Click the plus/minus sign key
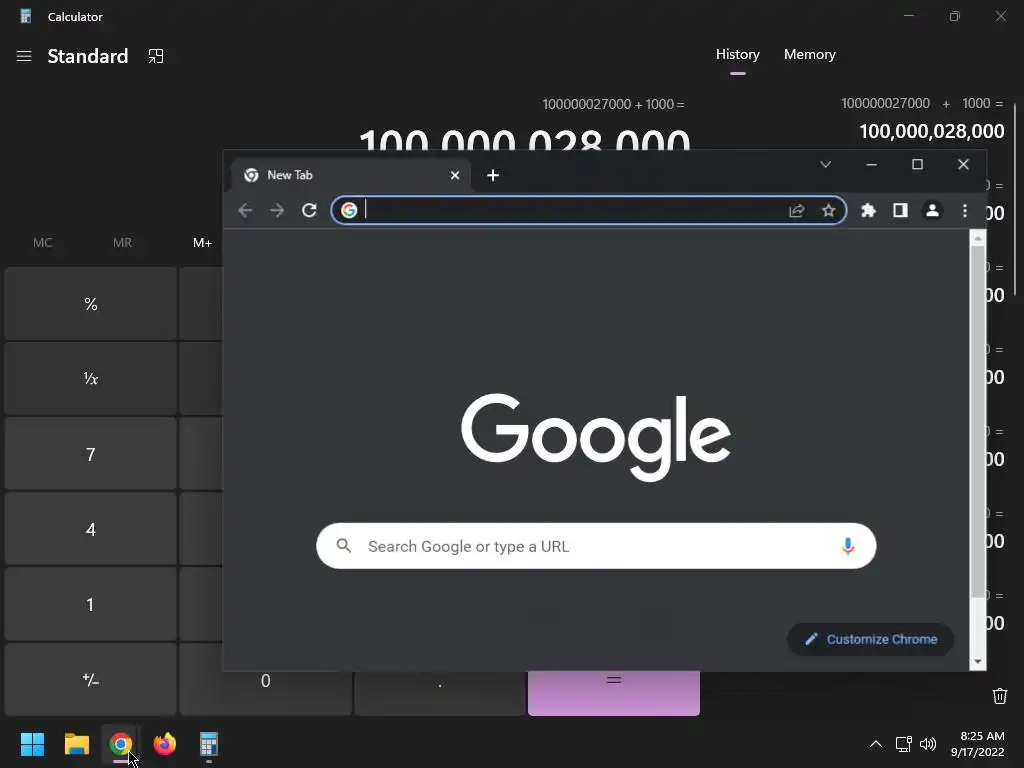Image resolution: width=1024 pixels, height=768 pixels. (x=91, y=680)
